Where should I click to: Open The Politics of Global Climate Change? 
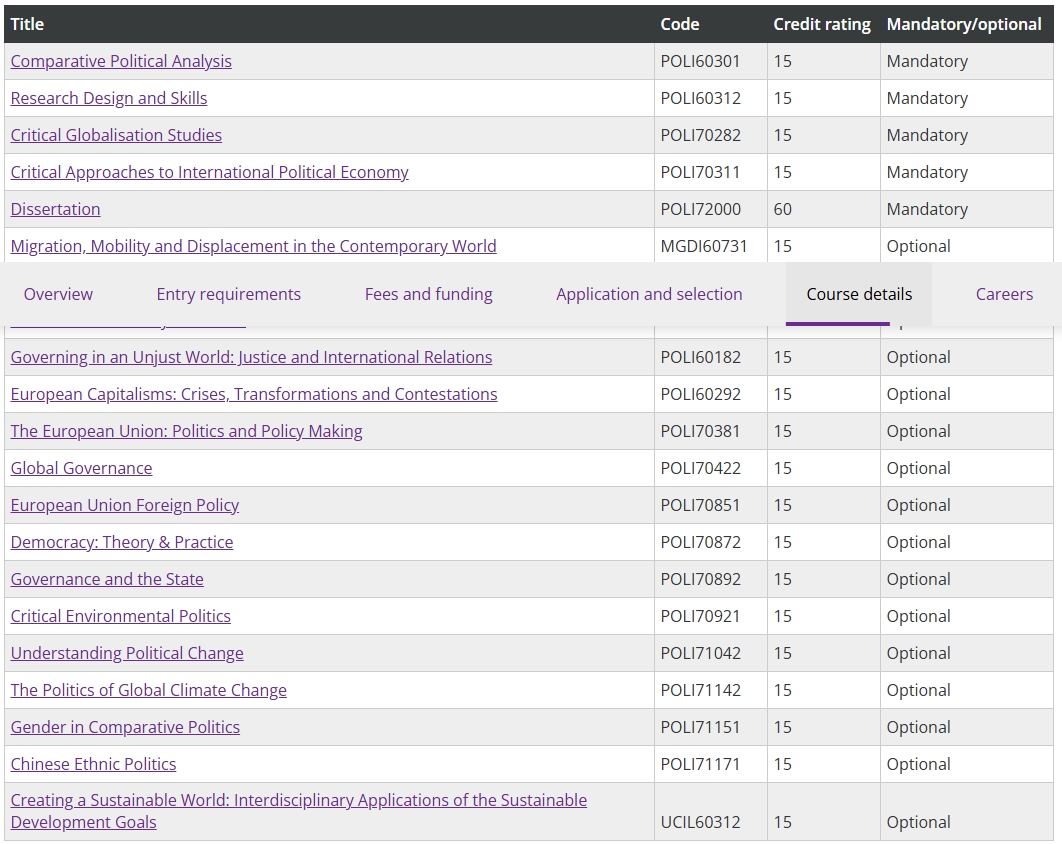[149, 690]
